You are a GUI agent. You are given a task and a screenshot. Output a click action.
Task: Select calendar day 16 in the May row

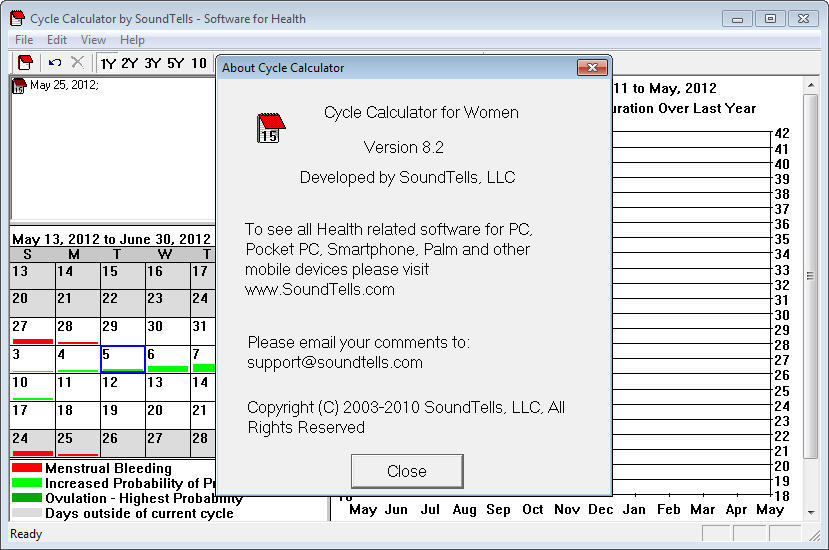(x=168, y=275)
